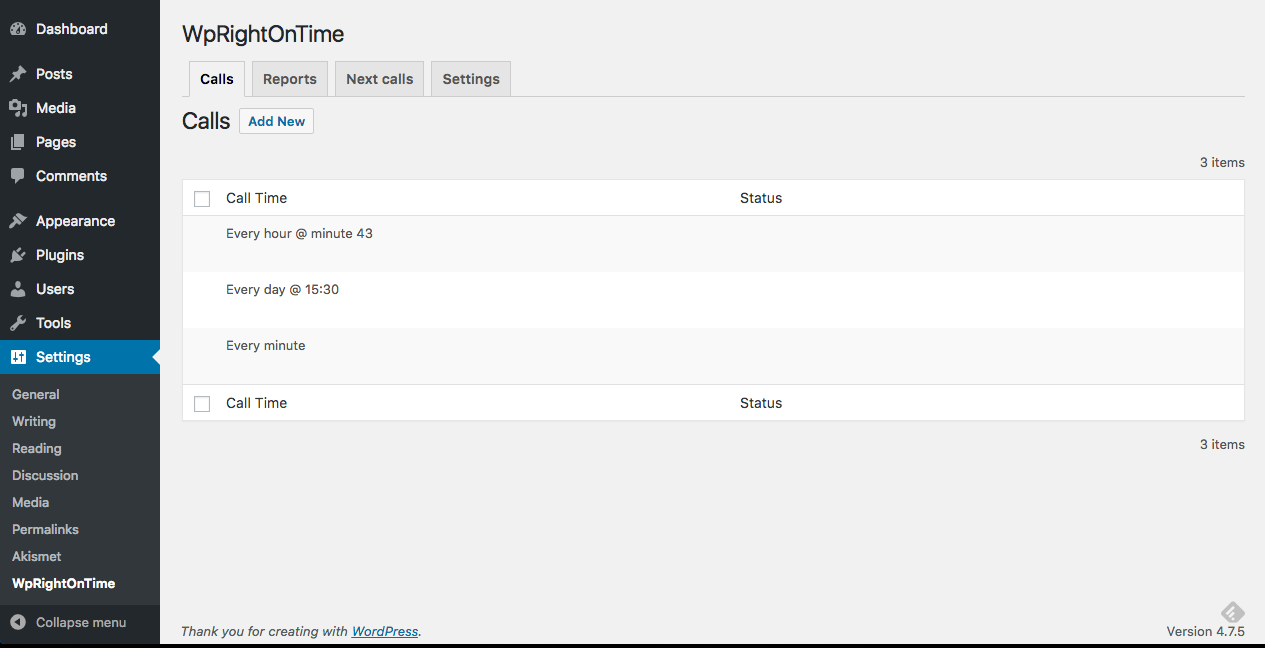
Task: Open Akismet settings submenu
Action: point(37,557)
